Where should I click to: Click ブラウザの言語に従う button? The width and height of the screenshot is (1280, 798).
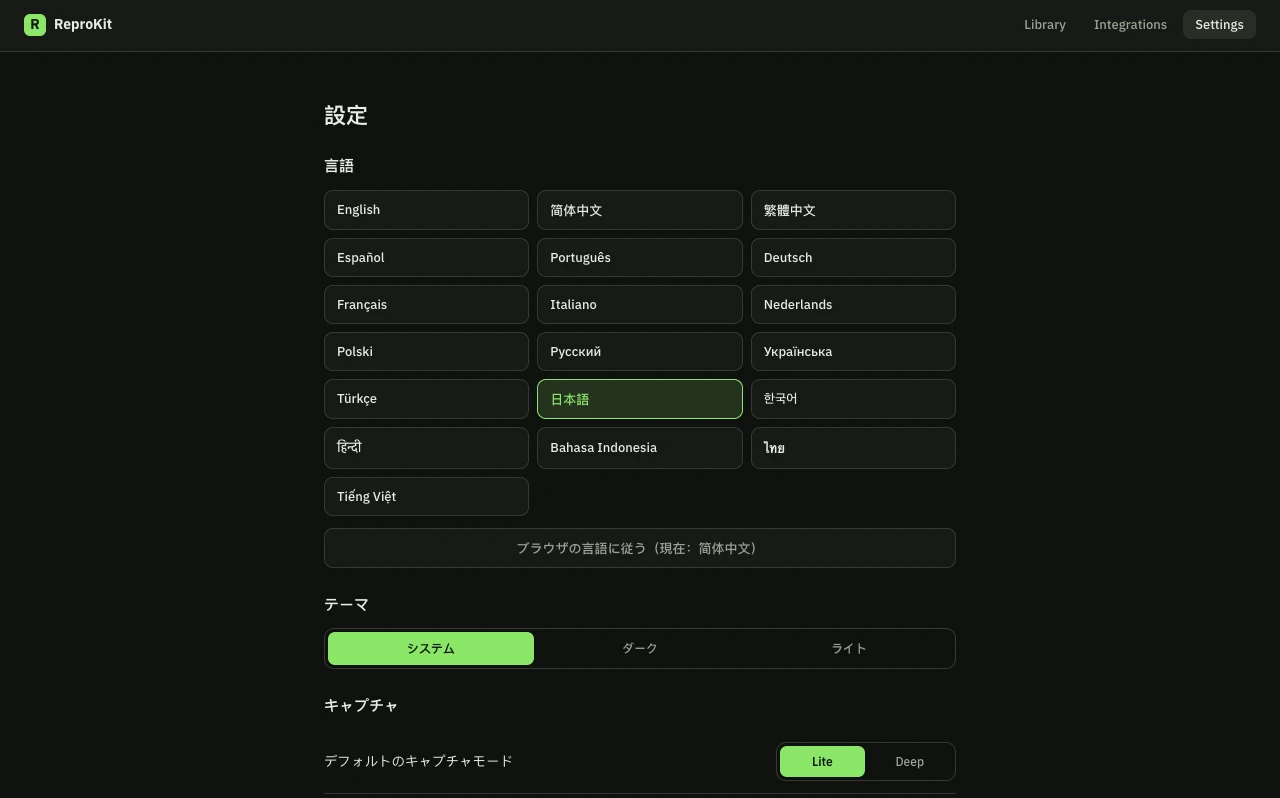[x=640, y=548]
